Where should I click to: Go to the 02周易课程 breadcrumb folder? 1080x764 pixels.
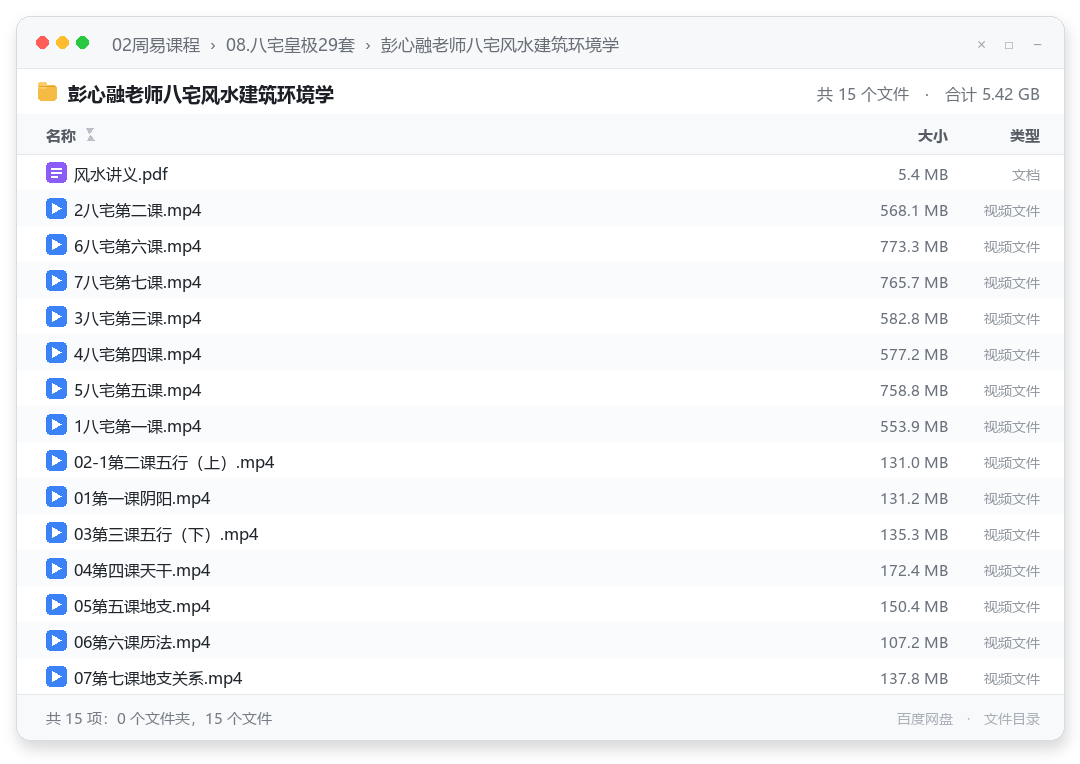pos(156,45)
